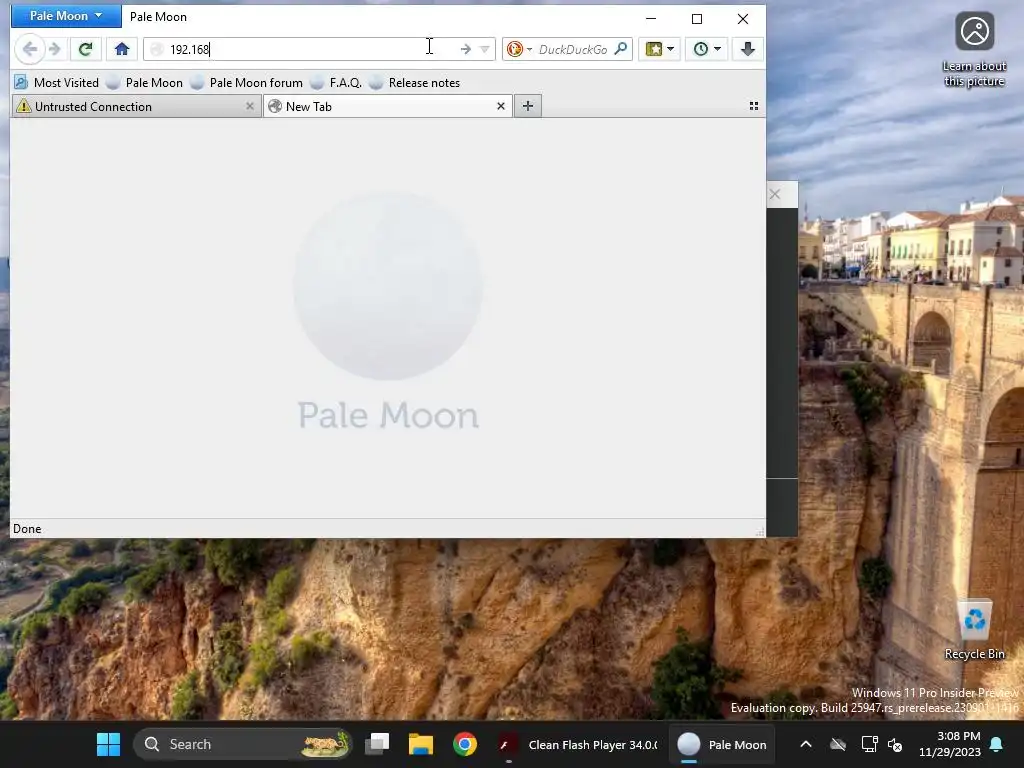Open the Home page icon

coord(122,49)
